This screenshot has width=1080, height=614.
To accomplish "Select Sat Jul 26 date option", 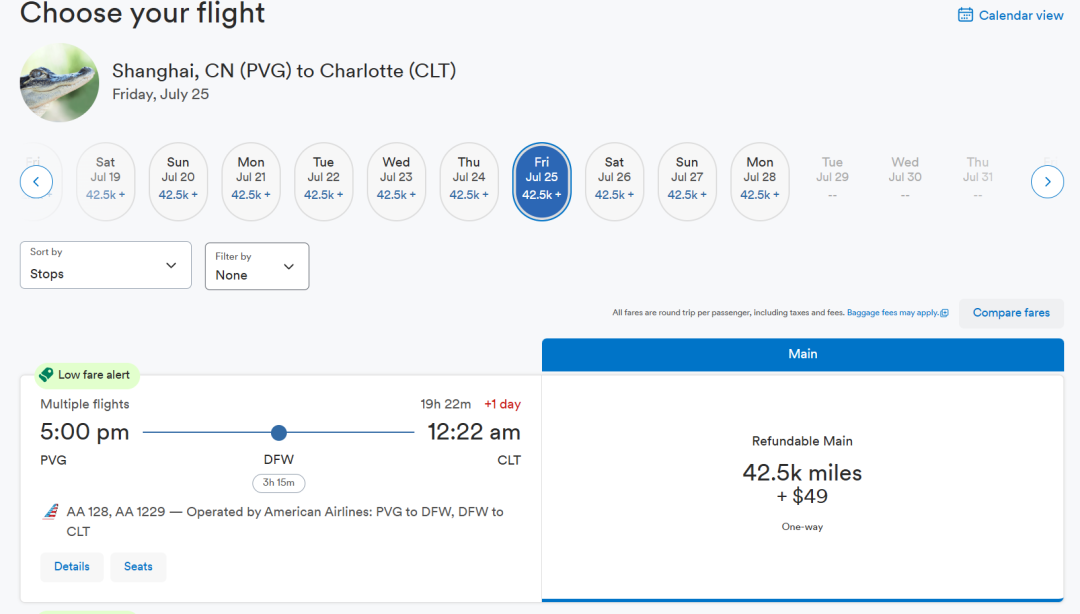I will (x=614, y=181).
